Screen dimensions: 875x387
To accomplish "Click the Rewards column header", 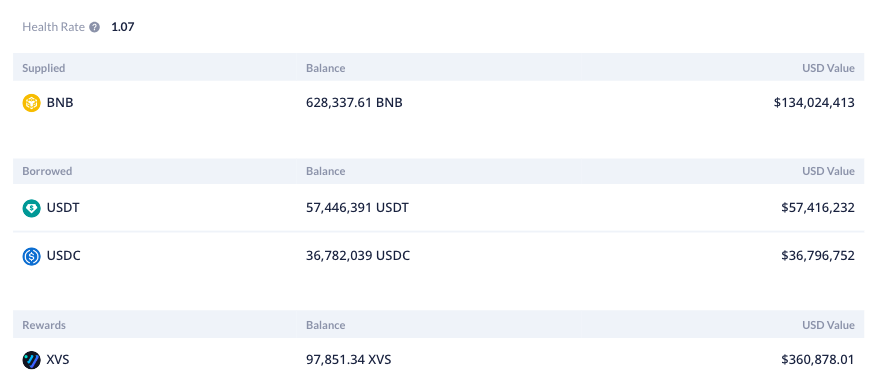I will pyautogui.click(x=44, y=325).
